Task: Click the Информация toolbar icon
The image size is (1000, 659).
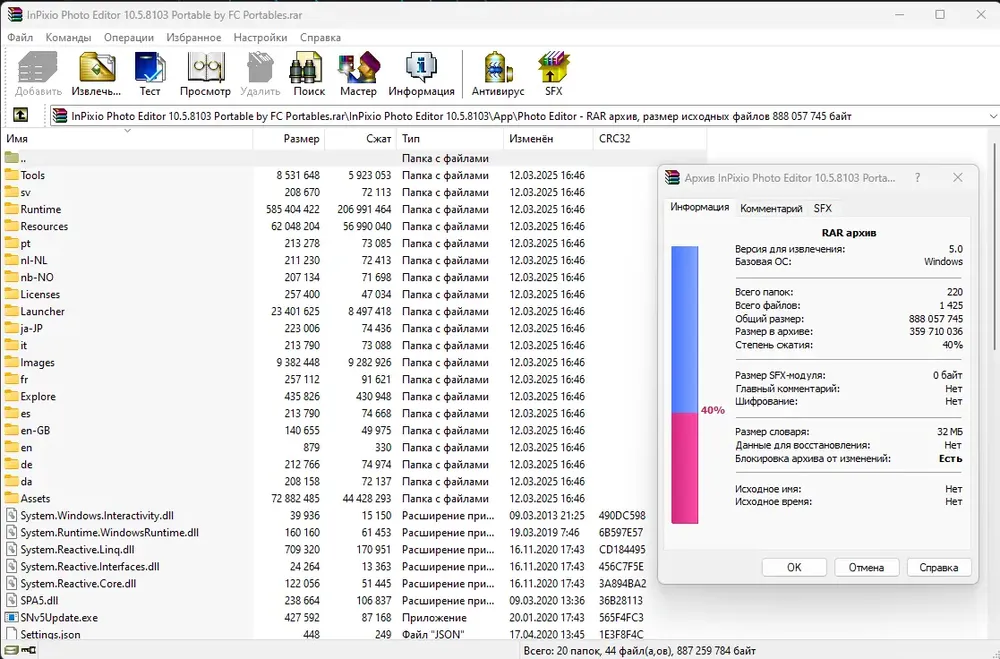Action: tap(421, 67)
